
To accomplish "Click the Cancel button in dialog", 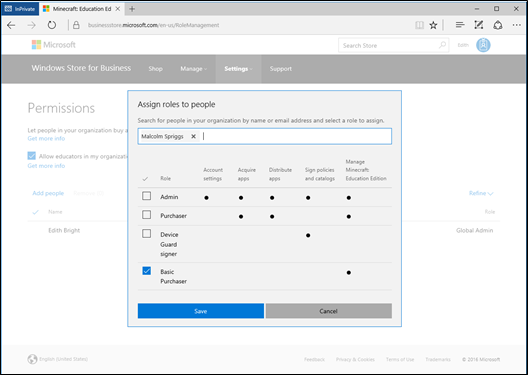I will pyautogui.click(x=329, y=311).
